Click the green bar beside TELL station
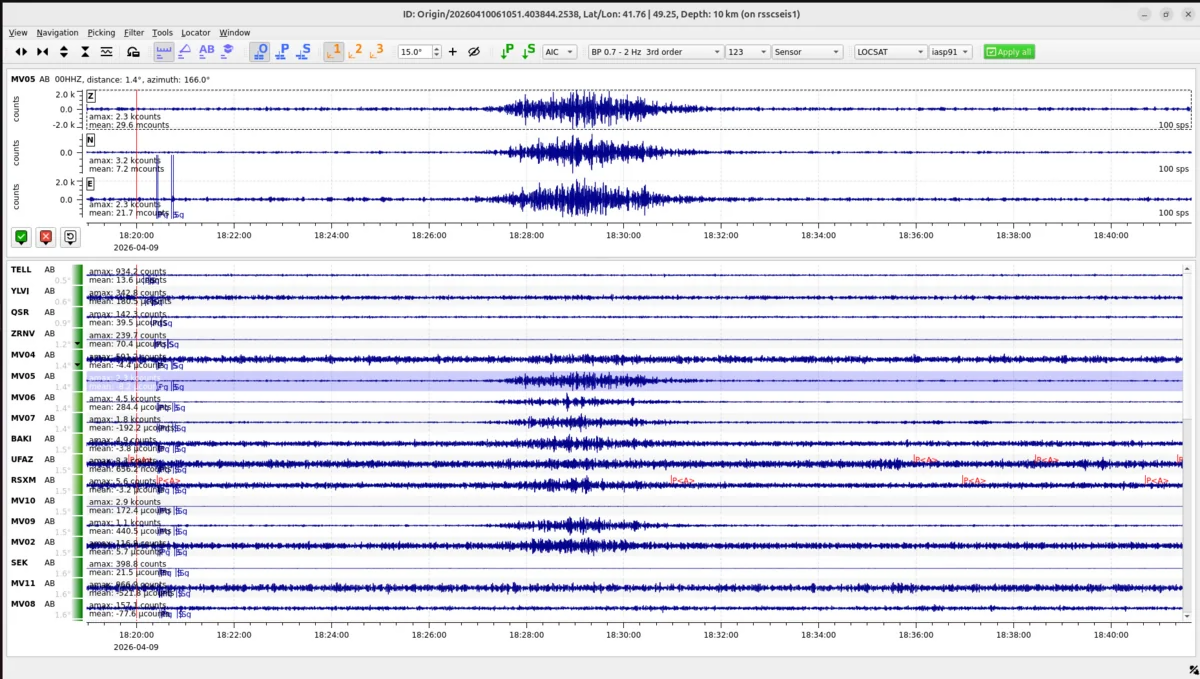1200x679 pixels. [78, 274]
